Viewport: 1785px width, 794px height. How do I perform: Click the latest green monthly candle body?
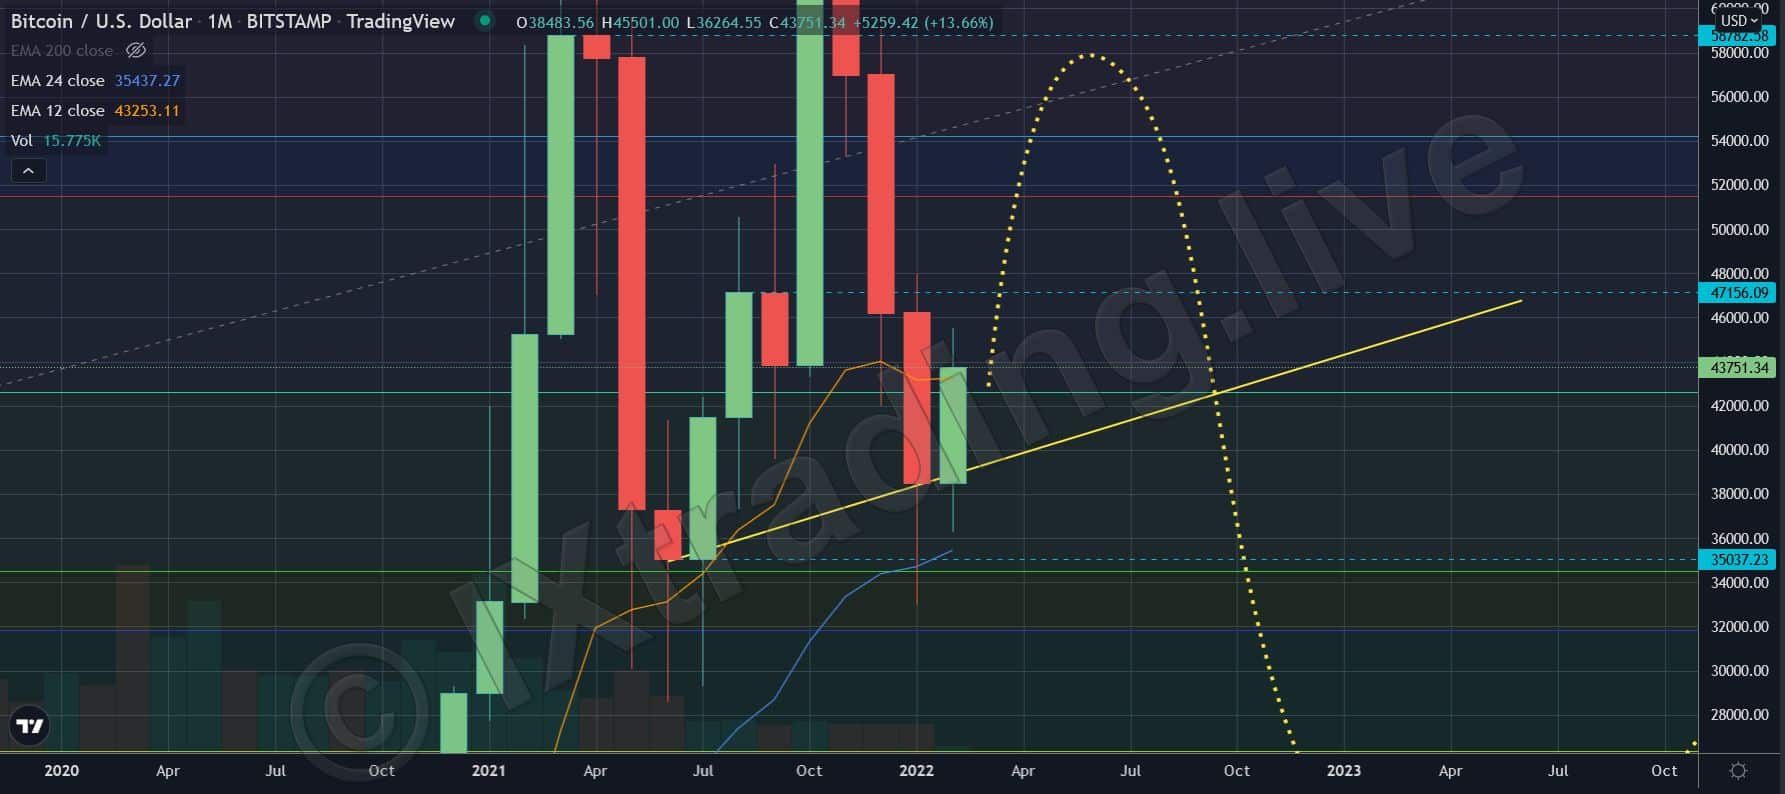coord(952,426)
